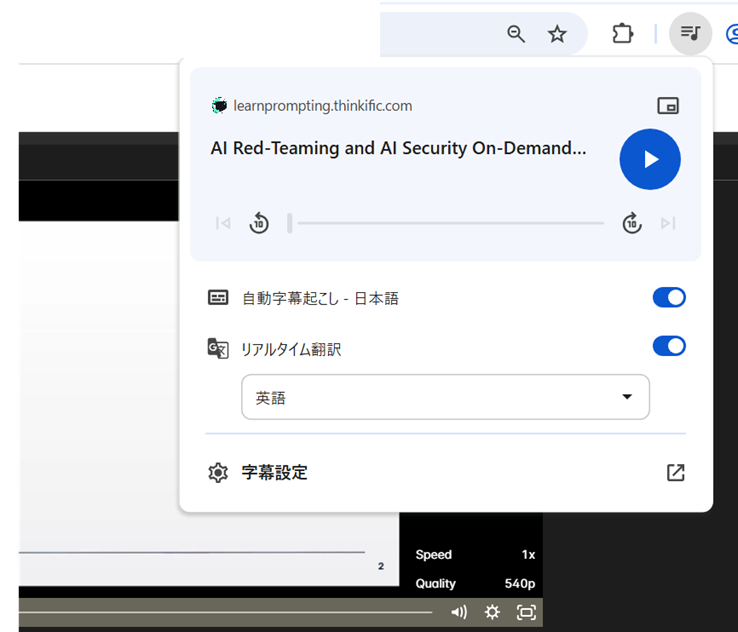Viewport: 738px width, 632px height.
Task: Disable the リアルタイム翻訳 toggle
Action: pos(669,346)
